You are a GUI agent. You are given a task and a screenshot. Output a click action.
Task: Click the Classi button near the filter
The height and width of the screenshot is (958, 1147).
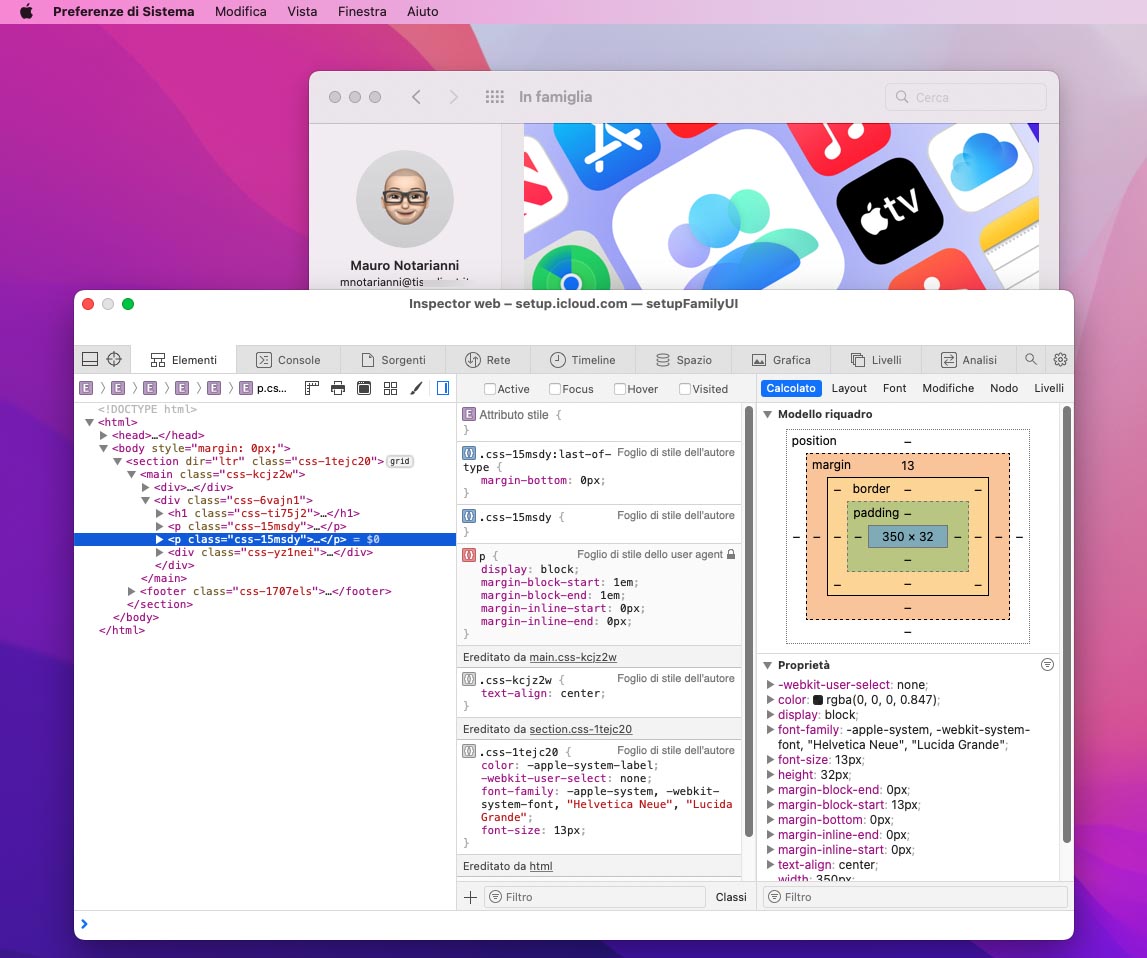click(731, 897)
